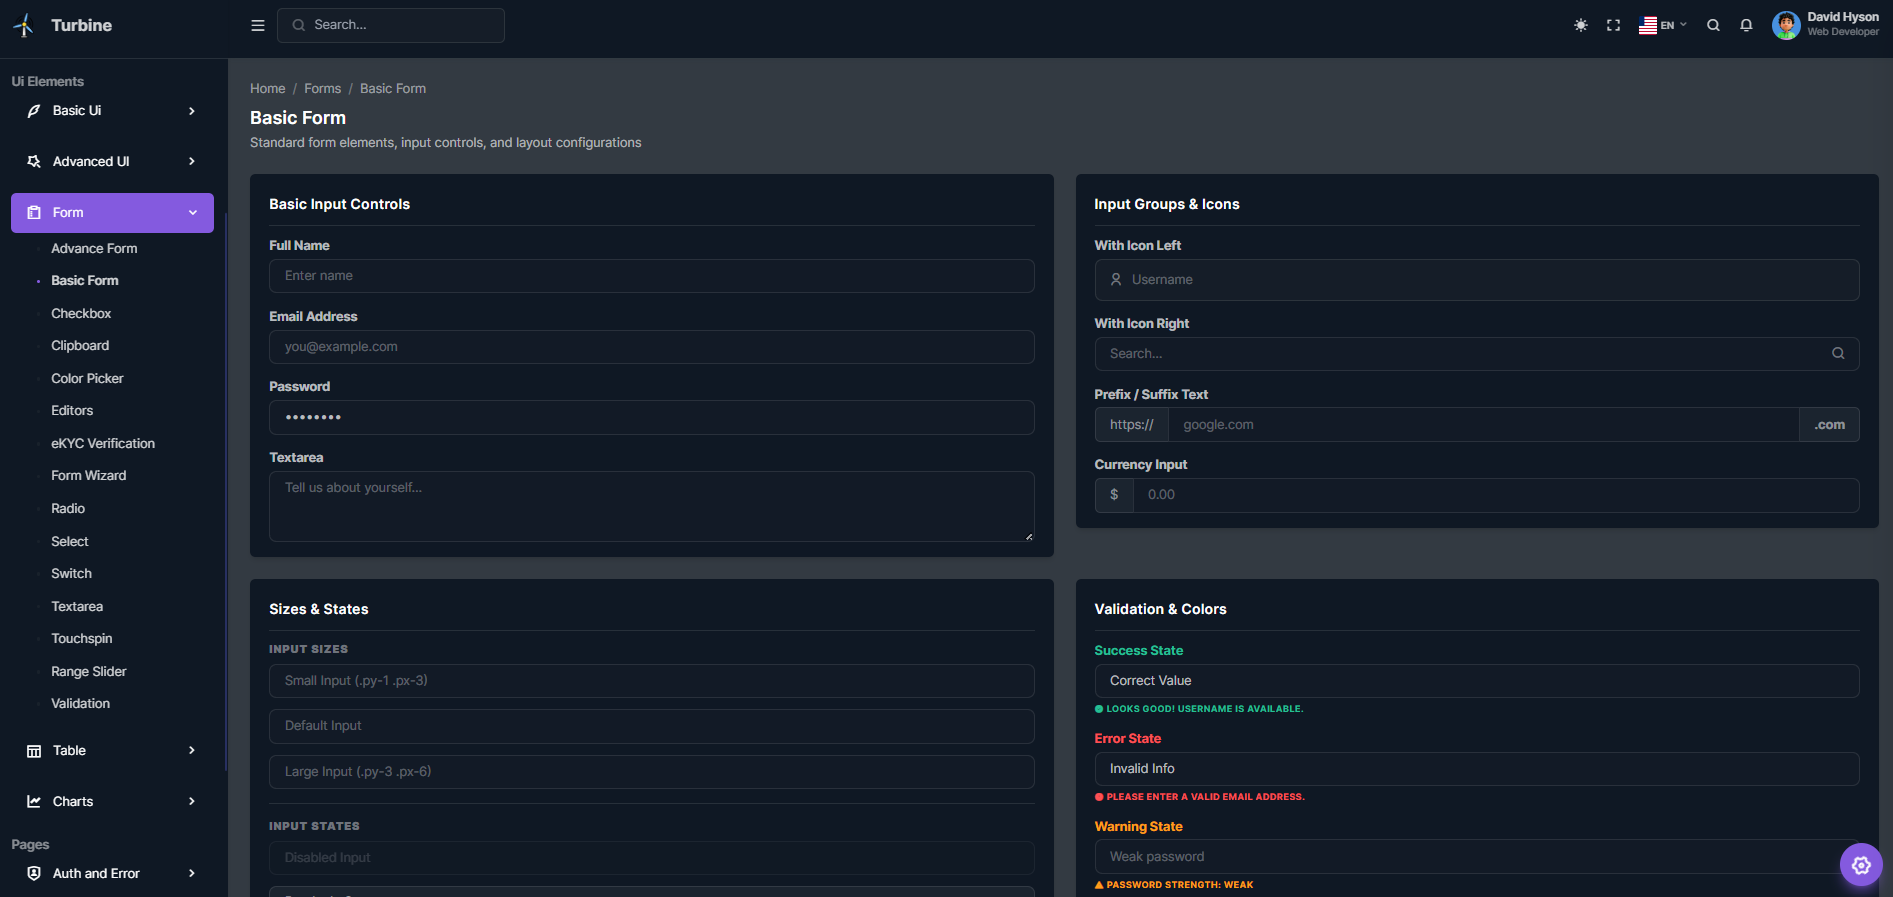Open notifications bell icon

click(x=1746, y=26)
